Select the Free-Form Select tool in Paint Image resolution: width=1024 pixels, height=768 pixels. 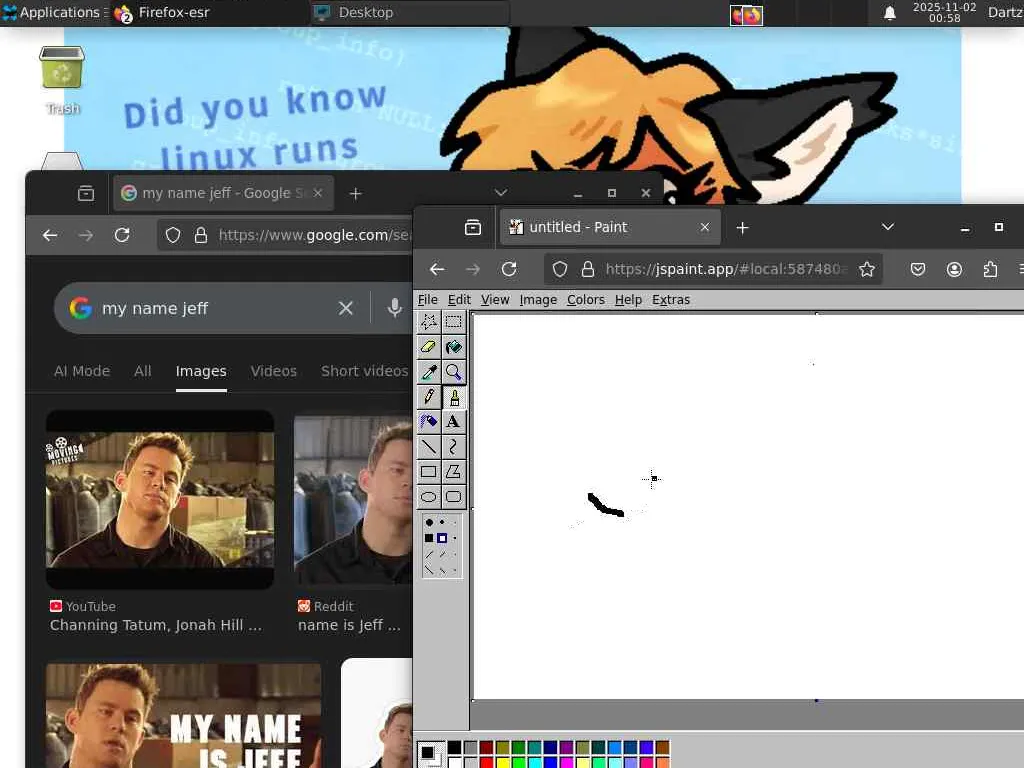point(428,321)
